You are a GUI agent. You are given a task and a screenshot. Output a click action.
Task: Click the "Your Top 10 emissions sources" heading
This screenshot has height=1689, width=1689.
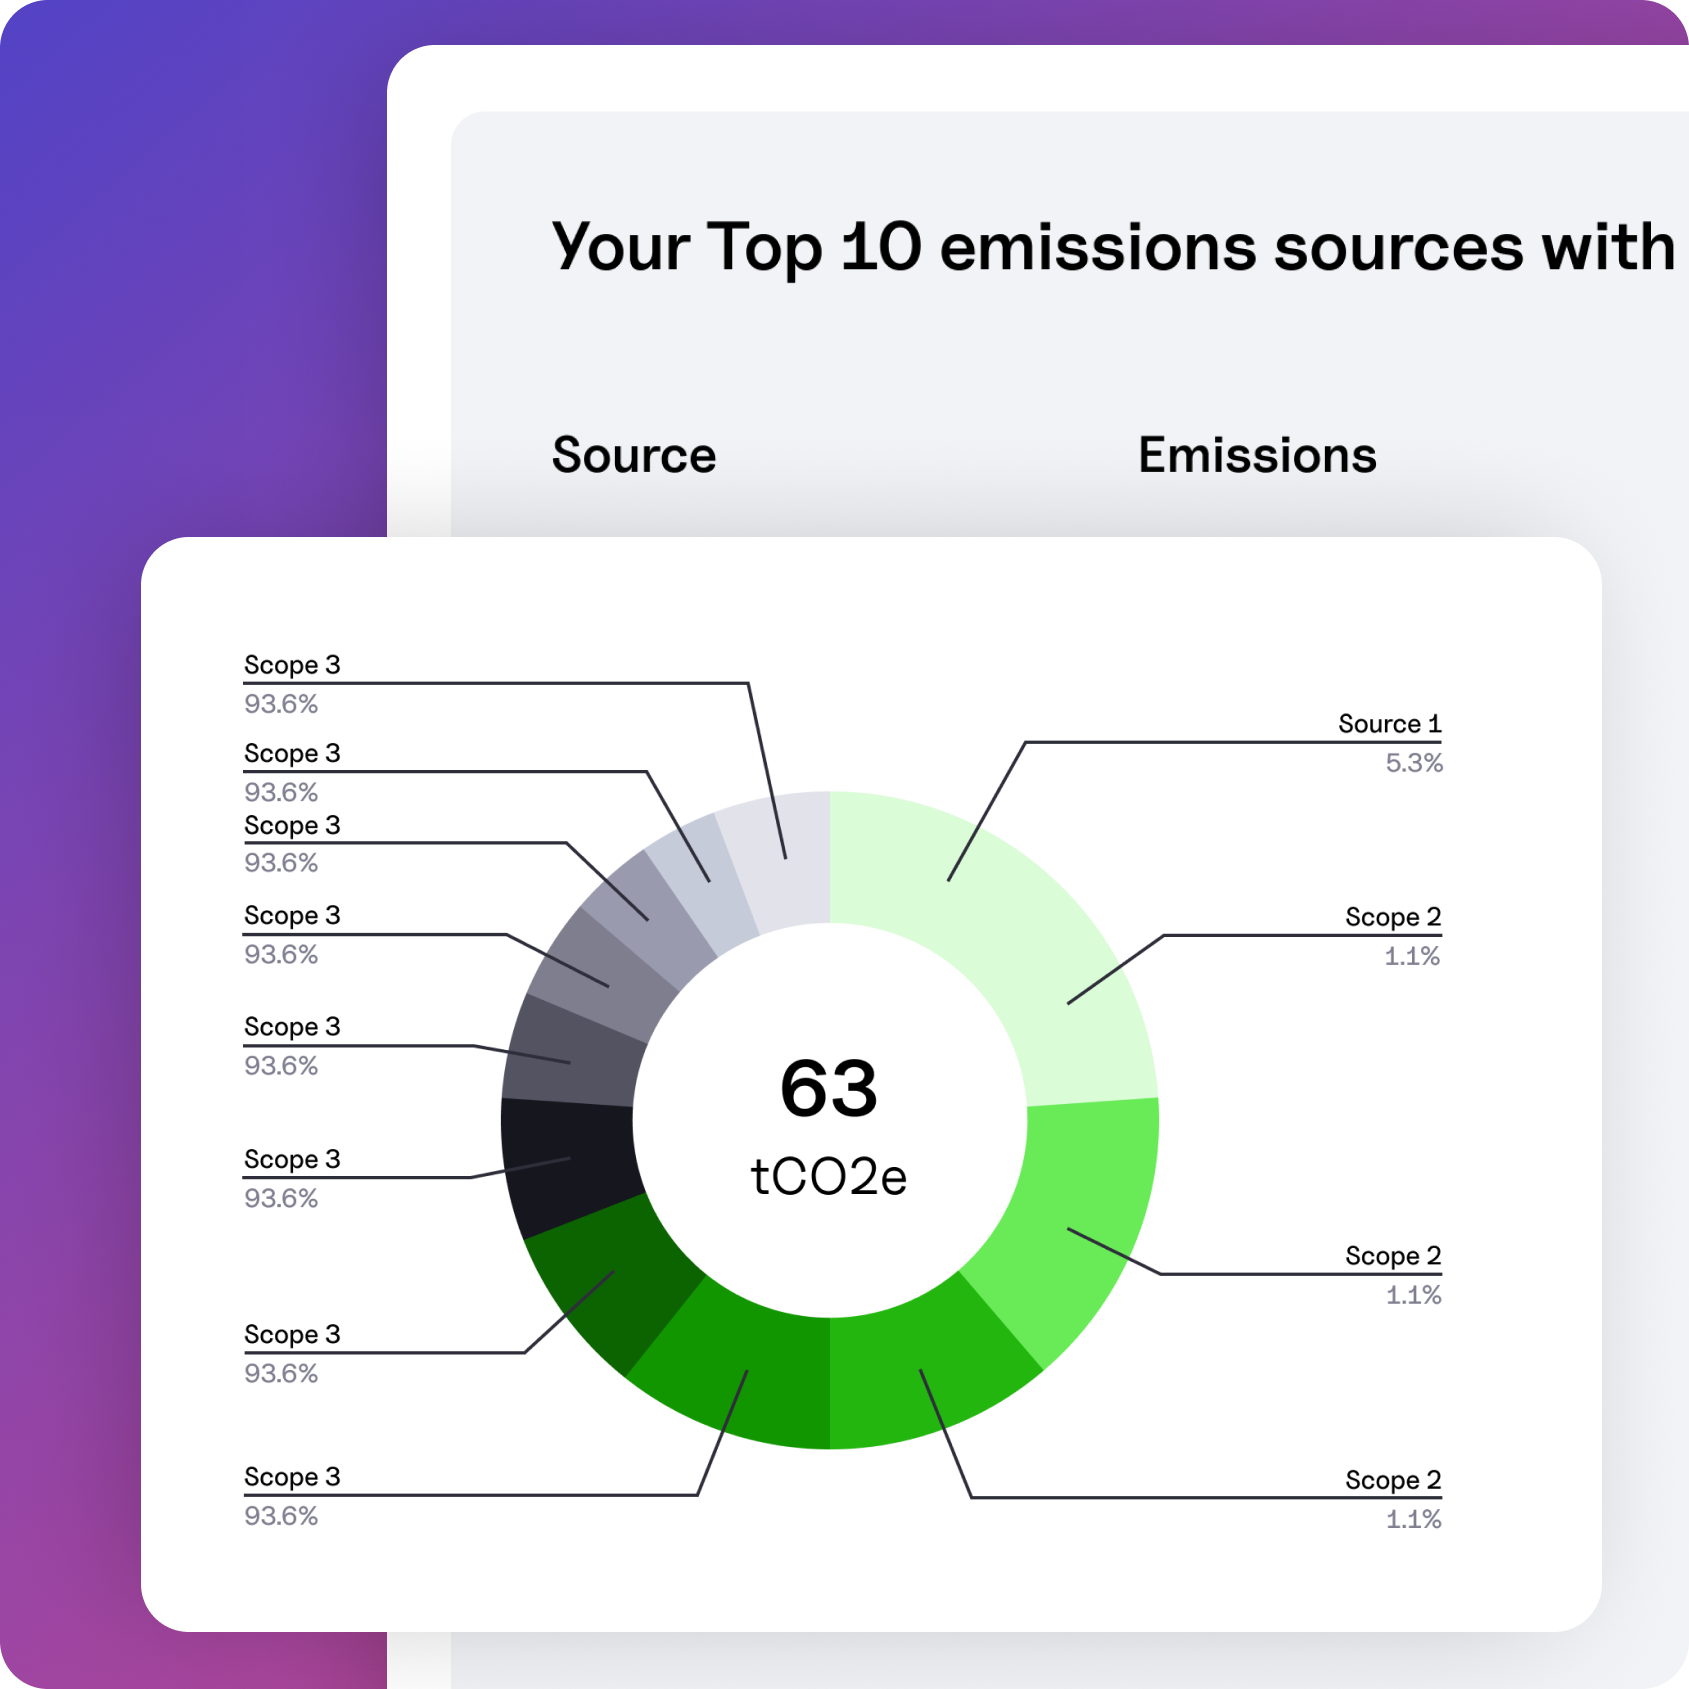1112,247
